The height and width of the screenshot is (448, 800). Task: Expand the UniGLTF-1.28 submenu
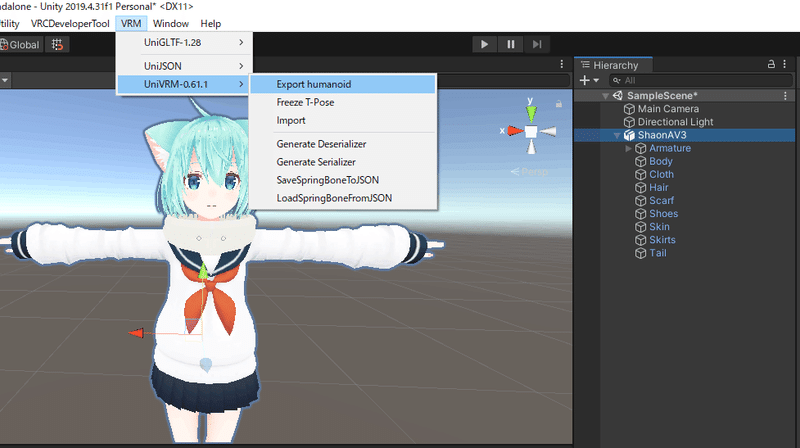(x=185, y=42)
